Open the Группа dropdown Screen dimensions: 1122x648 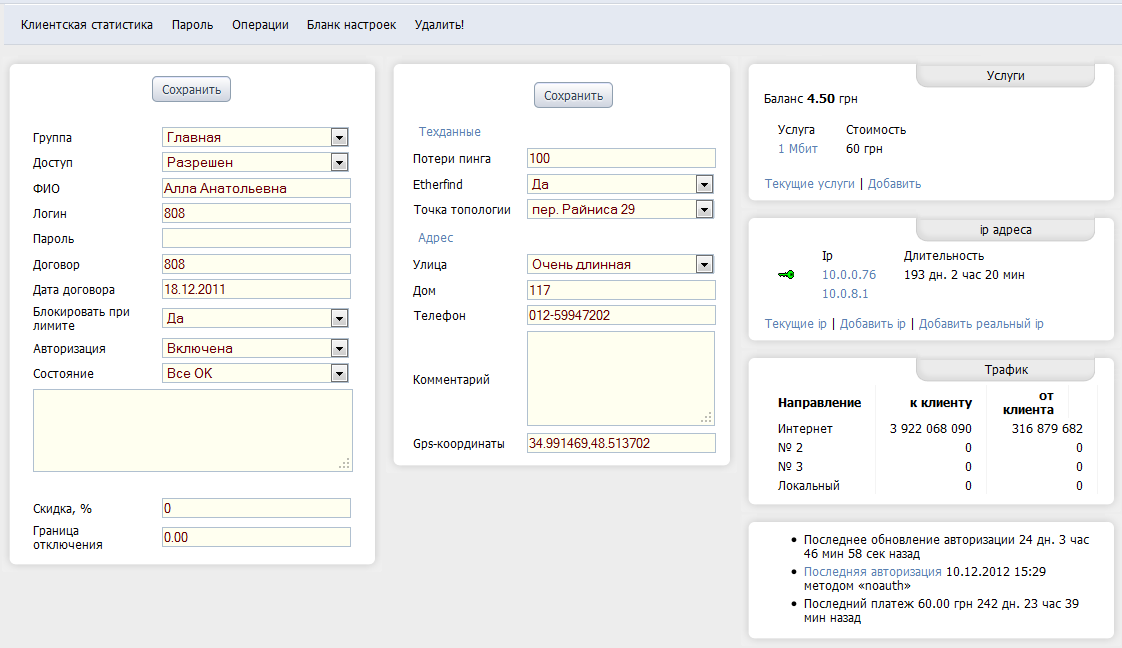click(339, 137)
